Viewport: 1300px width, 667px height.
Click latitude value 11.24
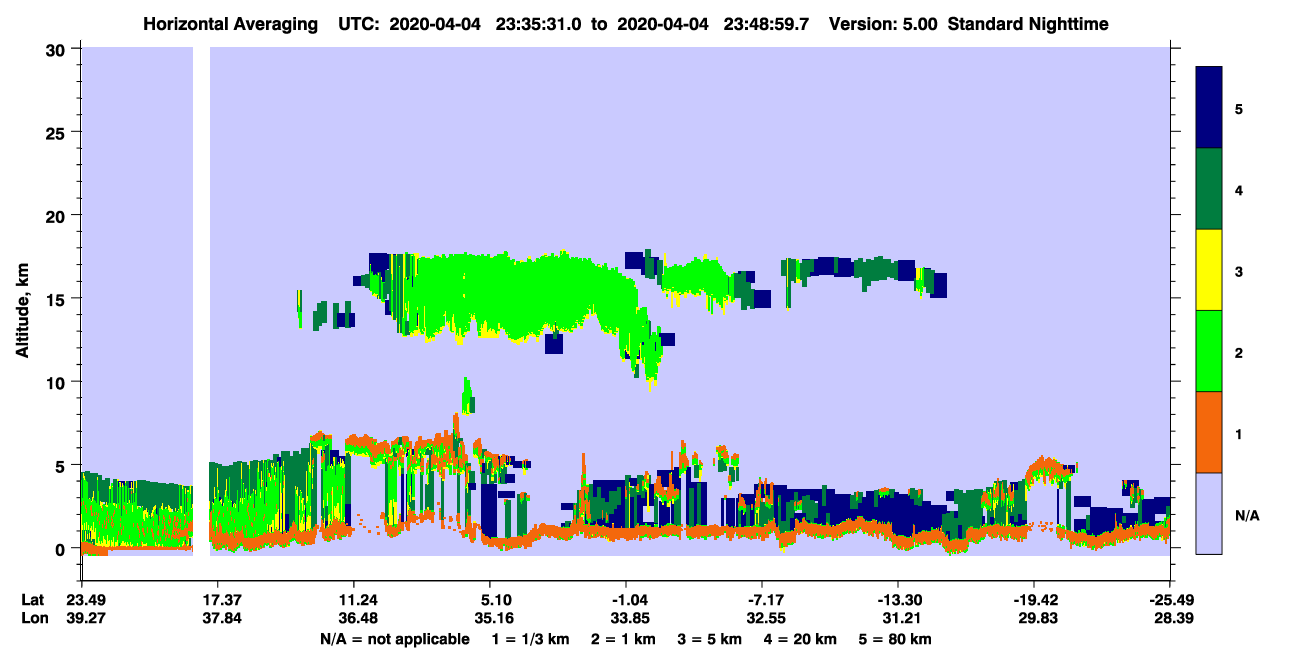coord(354,600)
